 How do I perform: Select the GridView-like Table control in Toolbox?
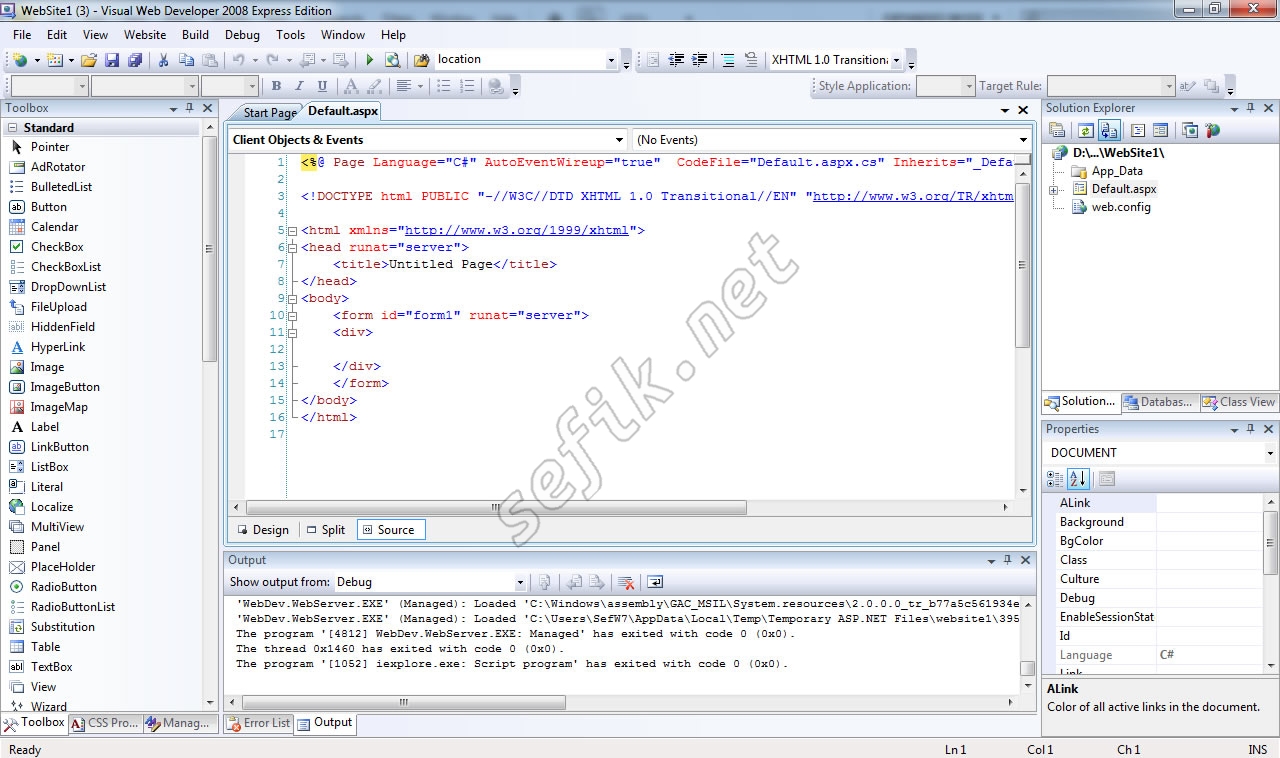45,647
